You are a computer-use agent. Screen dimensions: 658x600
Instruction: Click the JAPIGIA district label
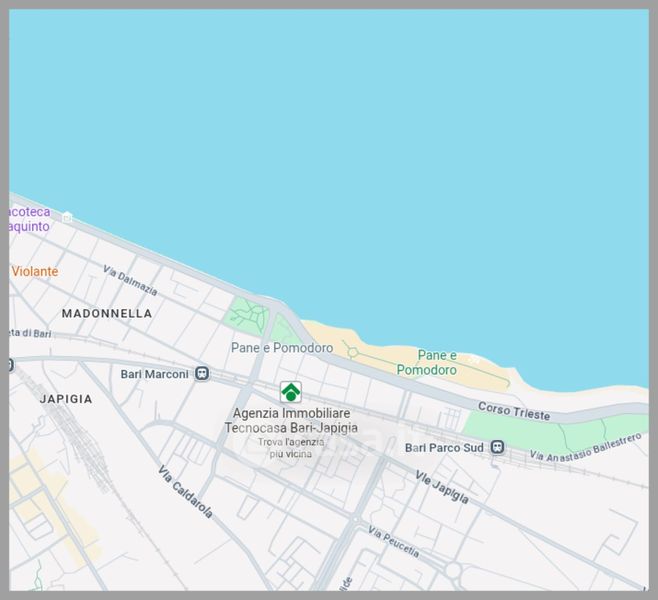(x=66, y=398)
